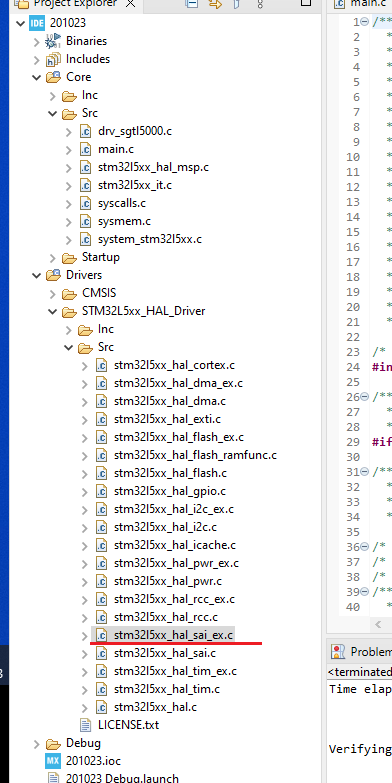Image resolution: width=392 pixels, height=783 pixels.
Task: Collapse the Src folder under STM32L5xx_HAL_Driver
Action: [x=68, y=347]
